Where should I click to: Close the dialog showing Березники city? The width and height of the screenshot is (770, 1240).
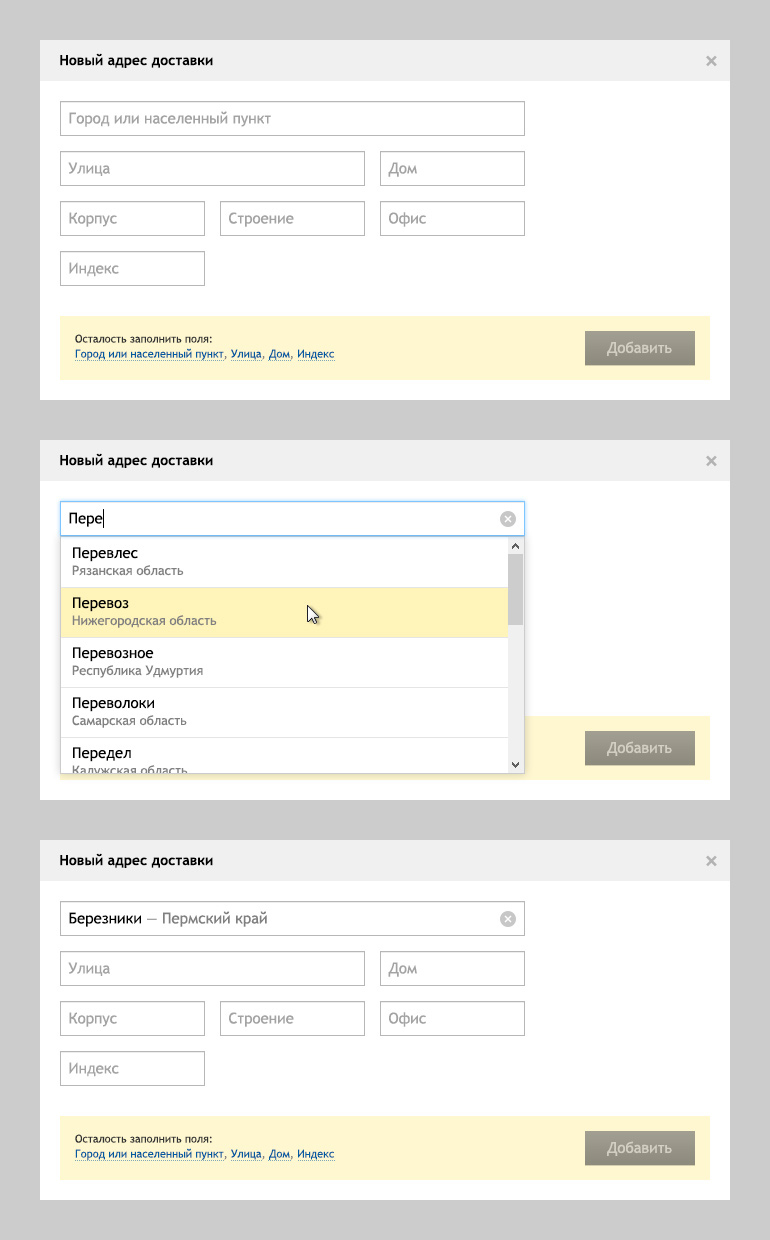711,861
